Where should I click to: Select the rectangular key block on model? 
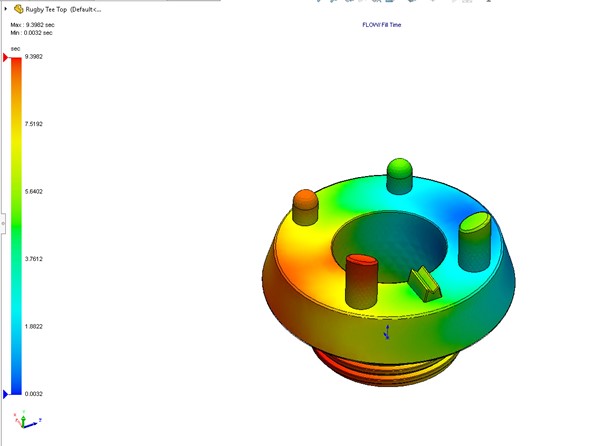pos(423,284)
